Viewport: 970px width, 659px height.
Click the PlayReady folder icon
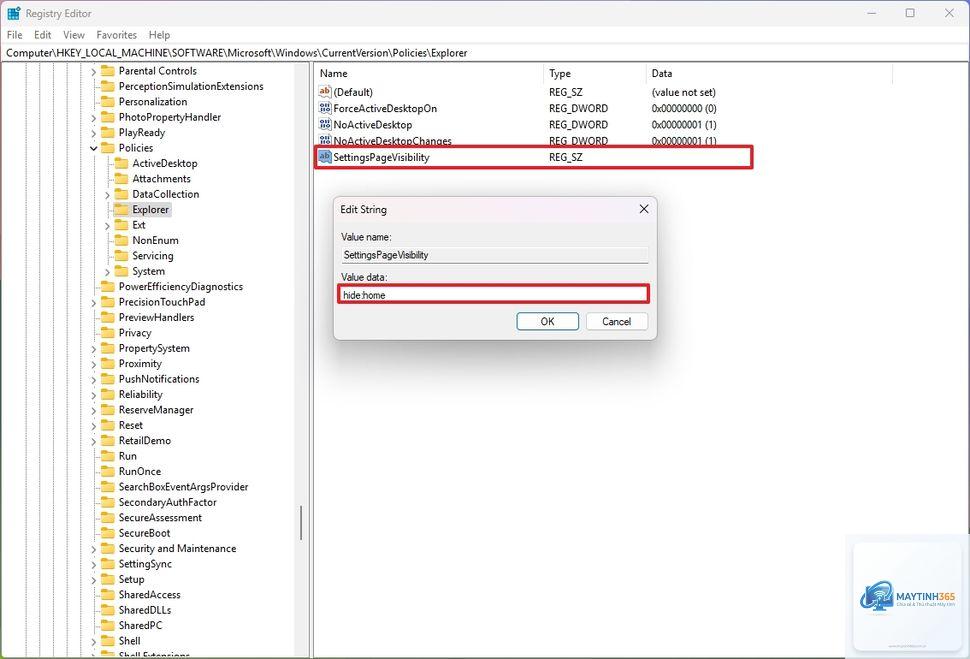(x=108, y=132)
